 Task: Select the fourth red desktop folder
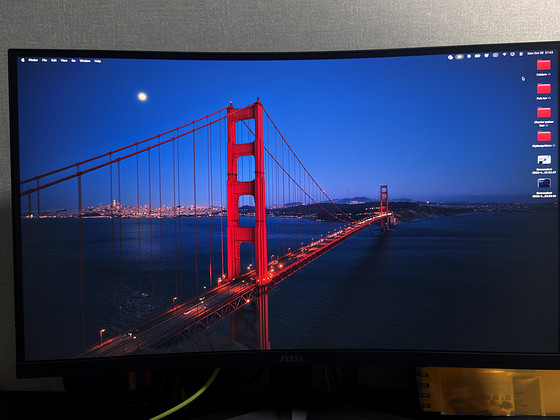(544, 136)
